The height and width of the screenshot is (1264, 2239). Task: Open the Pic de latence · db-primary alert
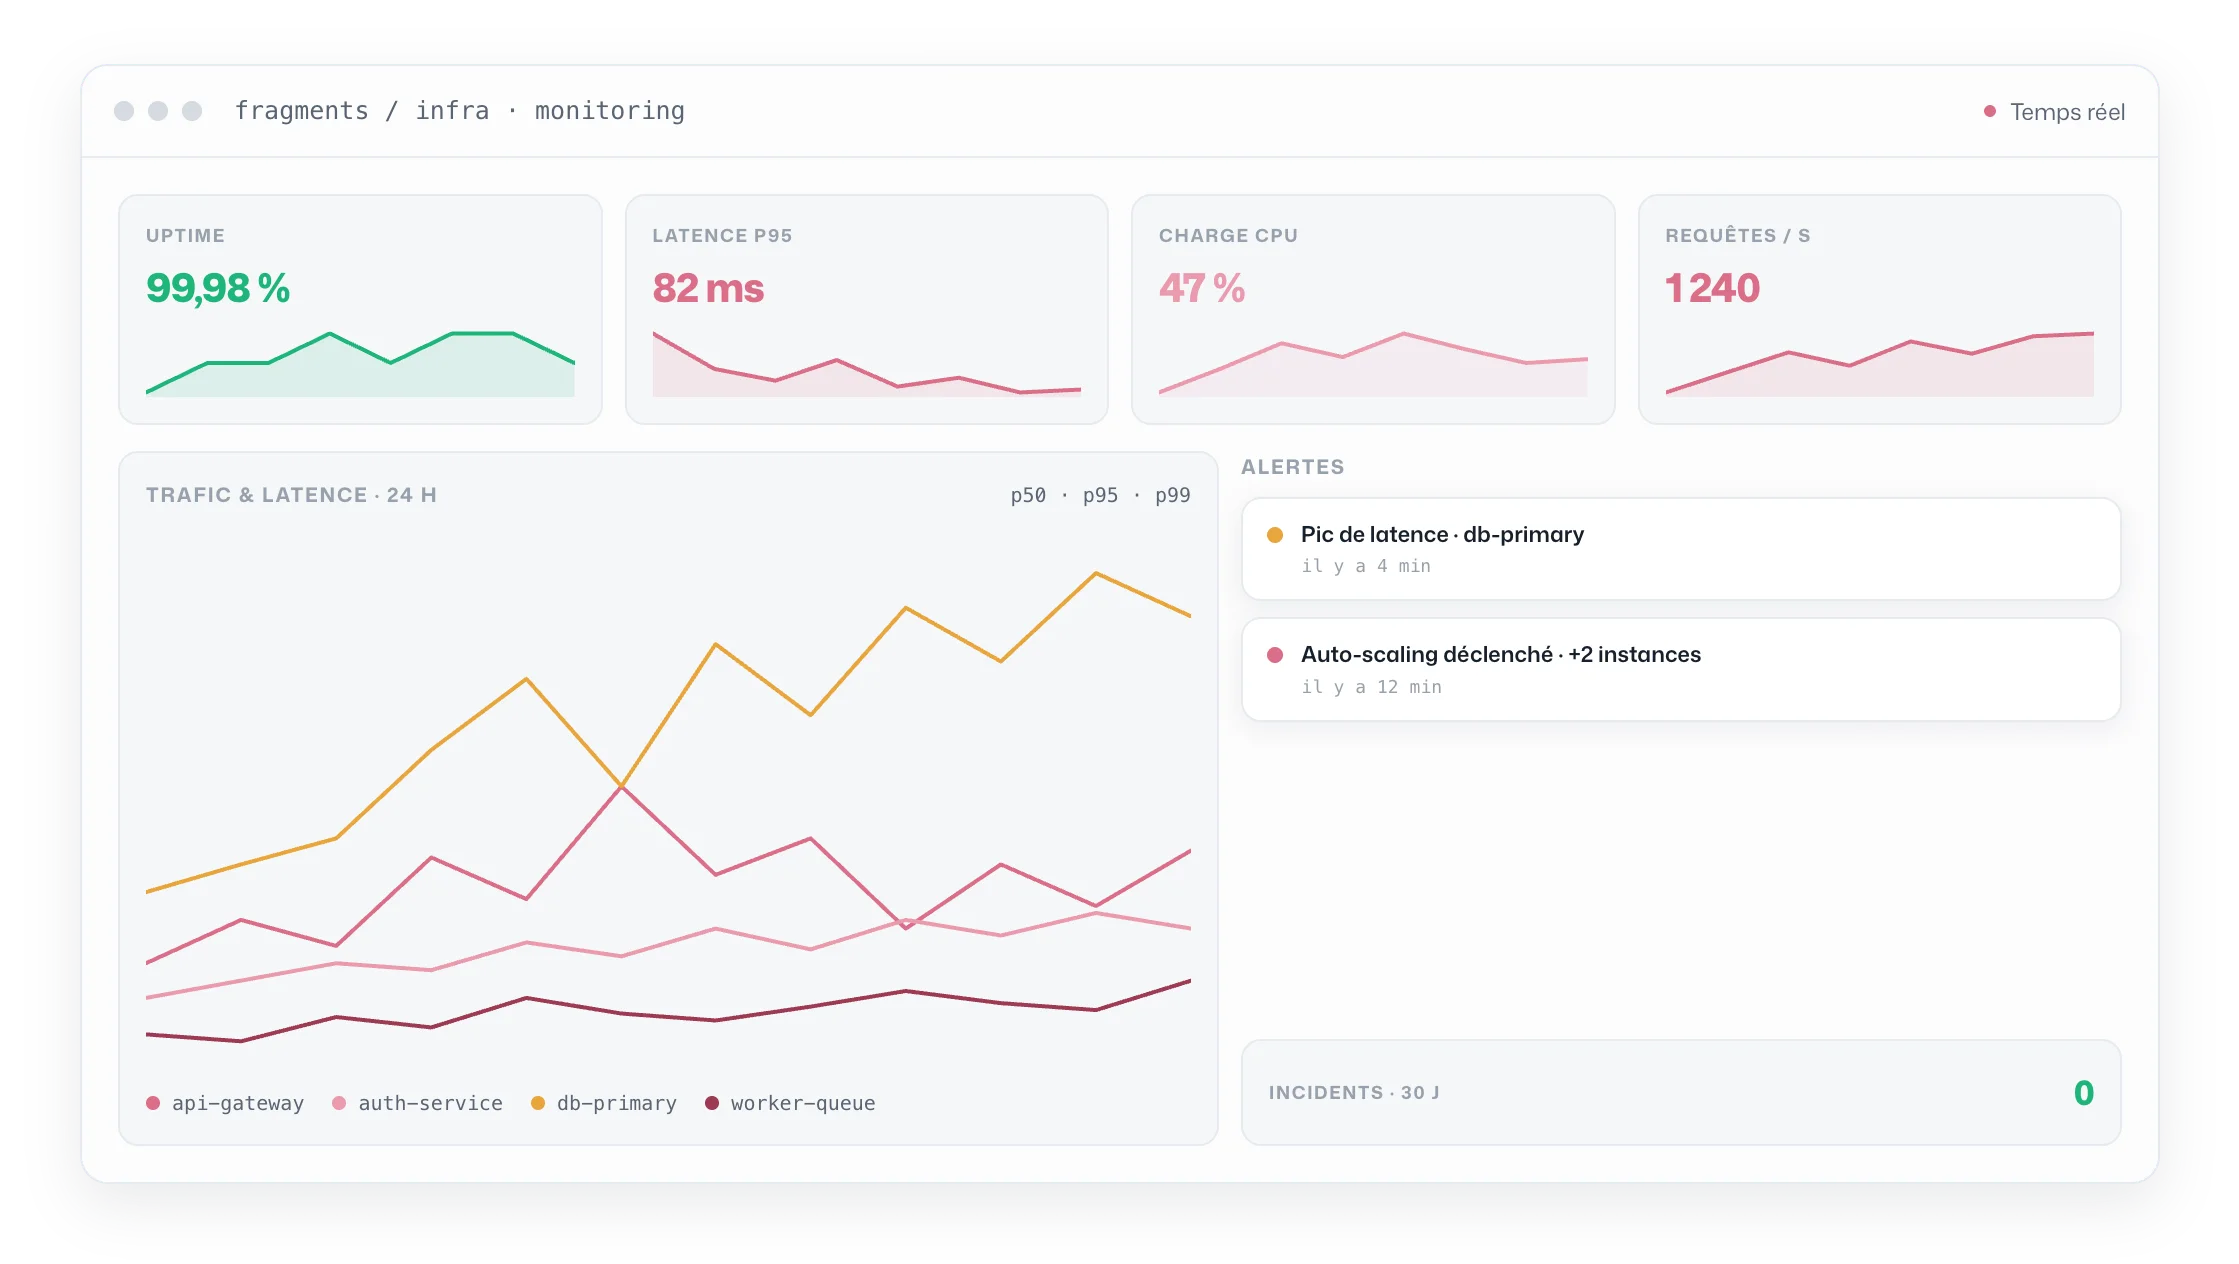coord(1680,549)
